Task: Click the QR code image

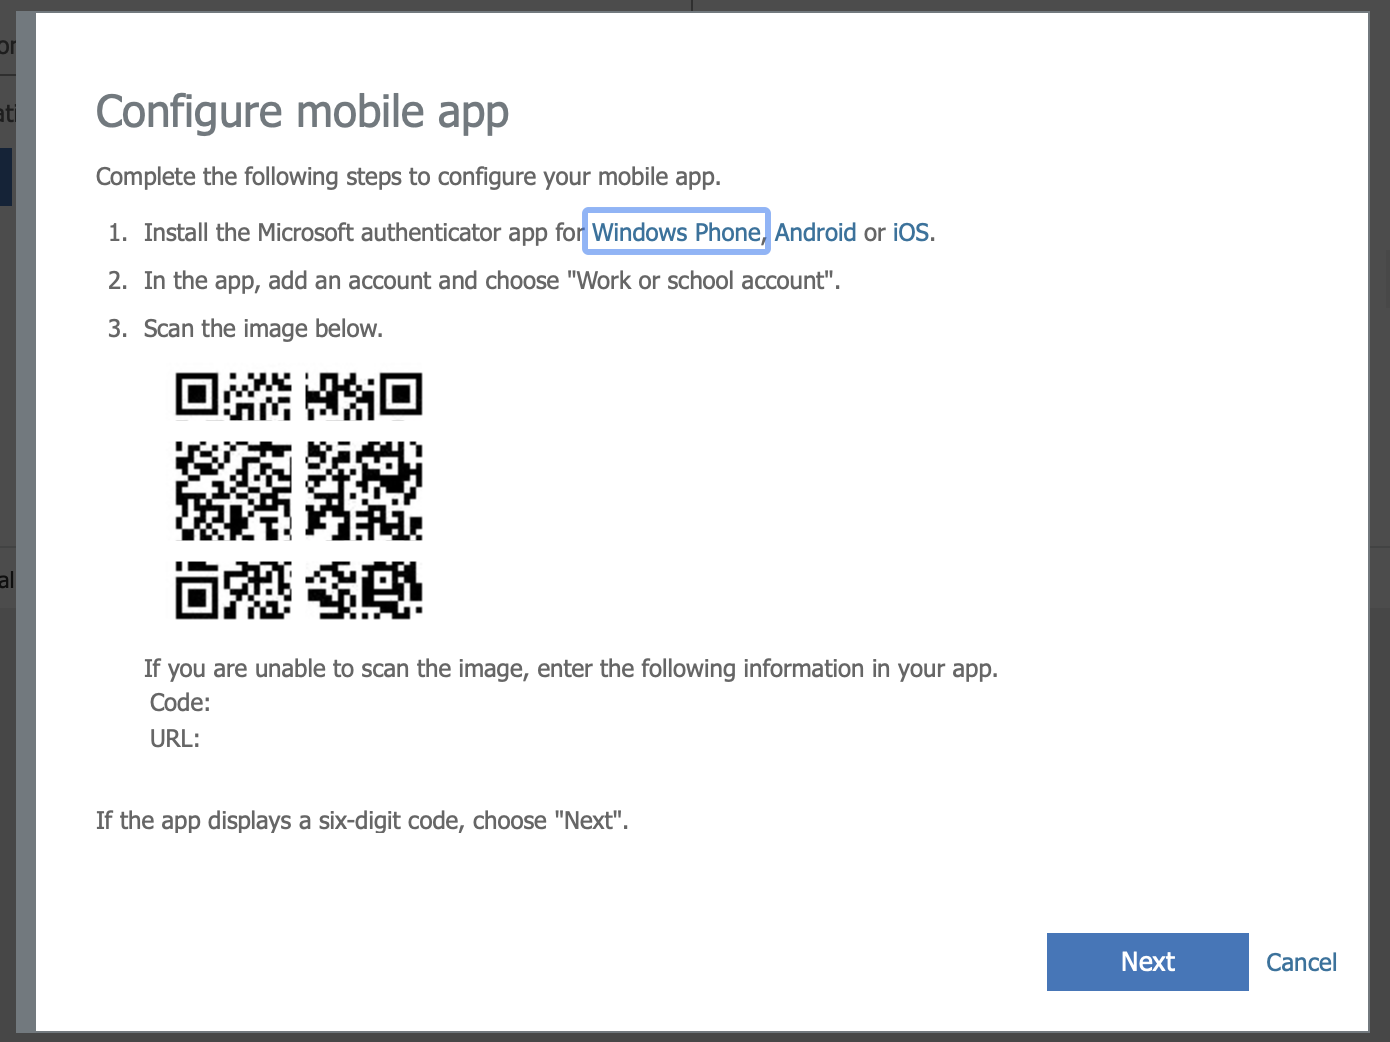Action: (x=299, y=496)
